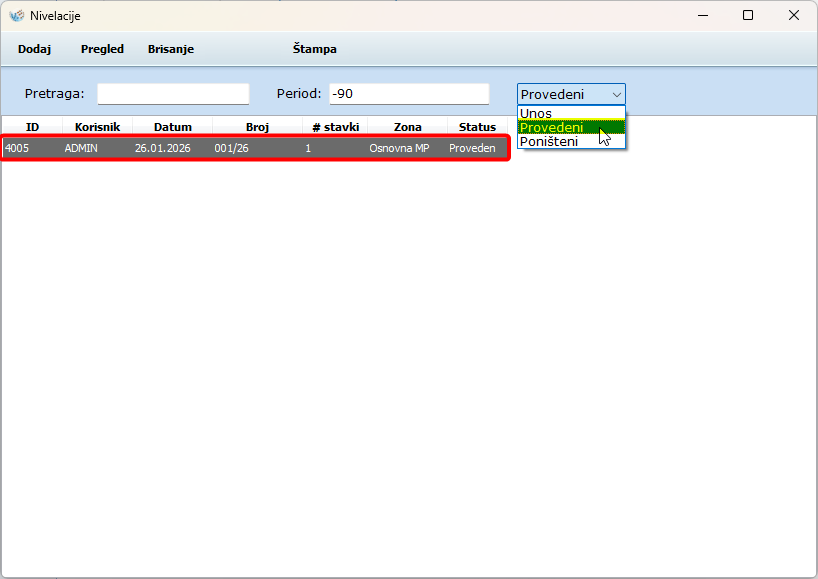Click the Period input field

(409, 94)
